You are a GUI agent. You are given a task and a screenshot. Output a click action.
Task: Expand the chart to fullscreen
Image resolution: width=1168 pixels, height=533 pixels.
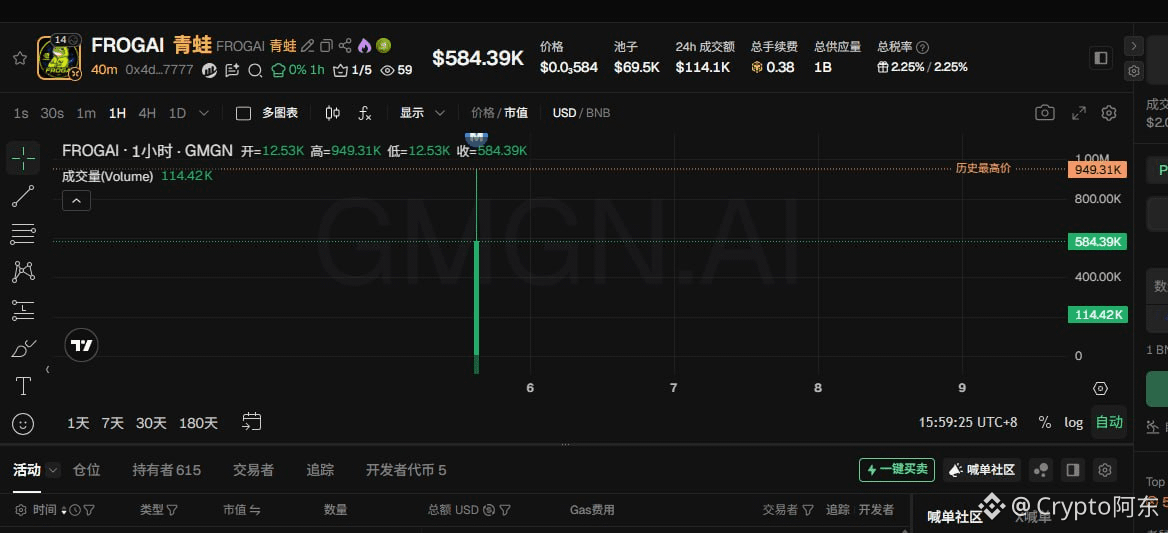tap(1078, 112)
